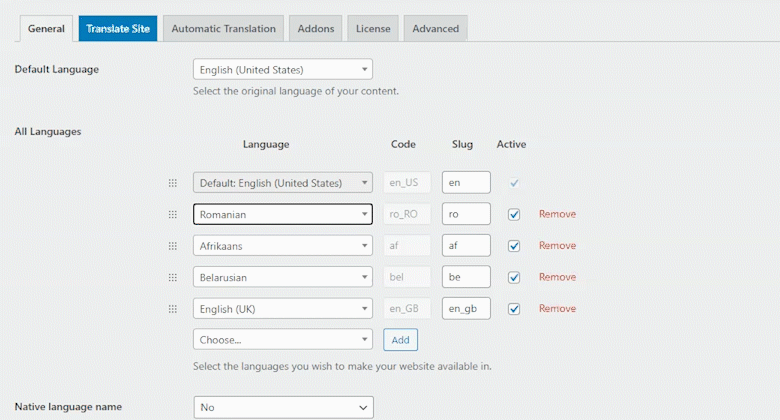Open the Choose... language selector
Screen dimensions: 780x420
click(x=283, y=339)
